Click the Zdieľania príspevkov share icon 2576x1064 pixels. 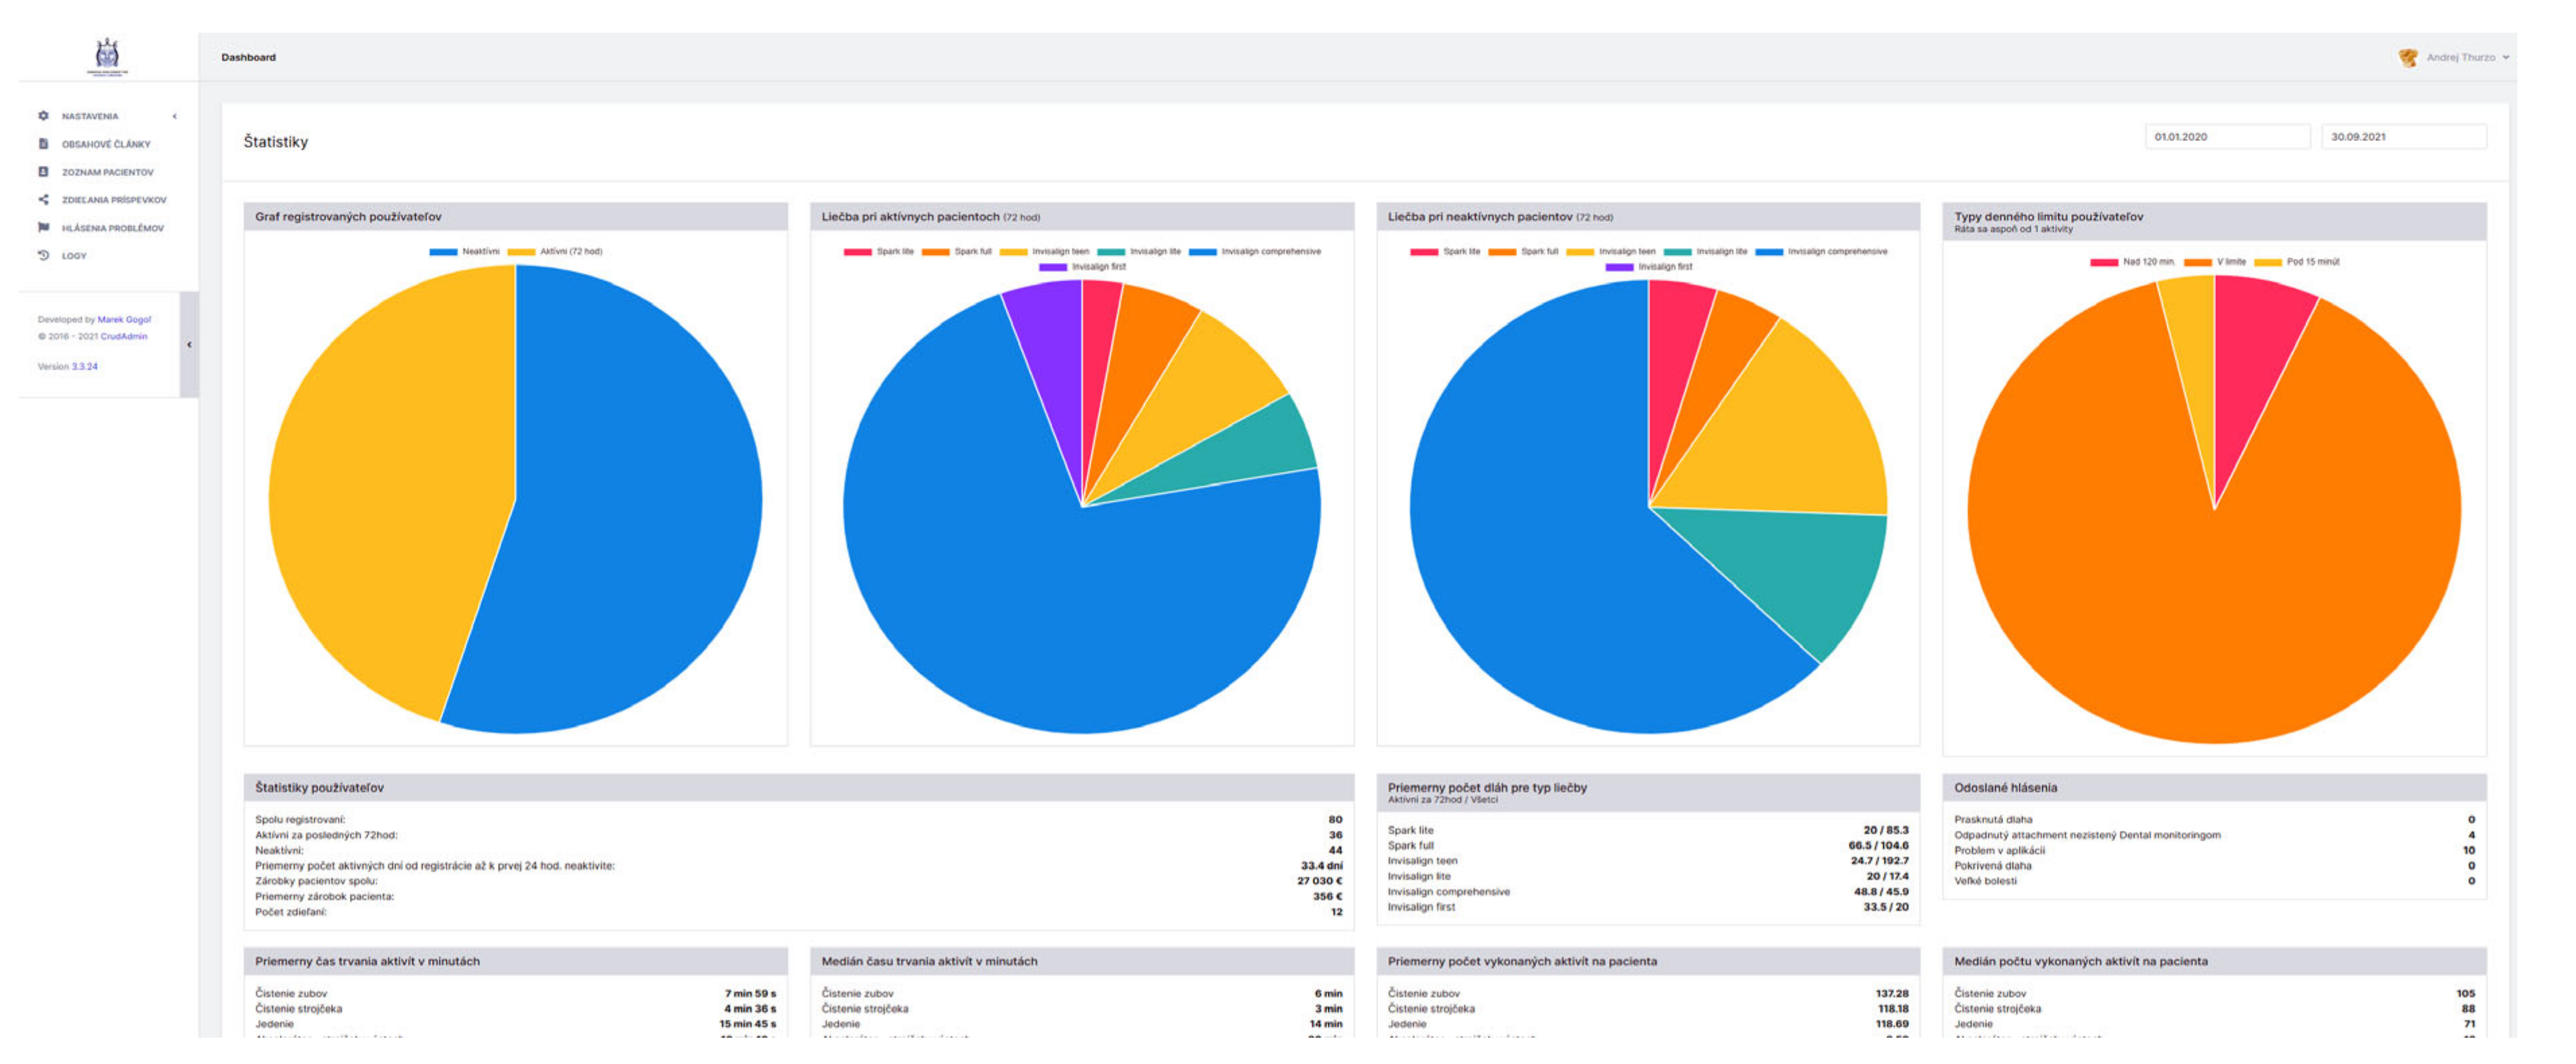pyautogui.click(x=43, y=200)
